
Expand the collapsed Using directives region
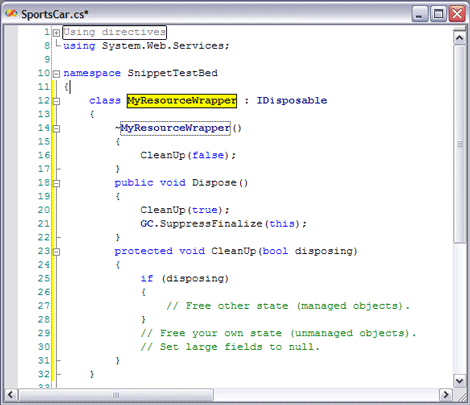[x=56, y=33]
